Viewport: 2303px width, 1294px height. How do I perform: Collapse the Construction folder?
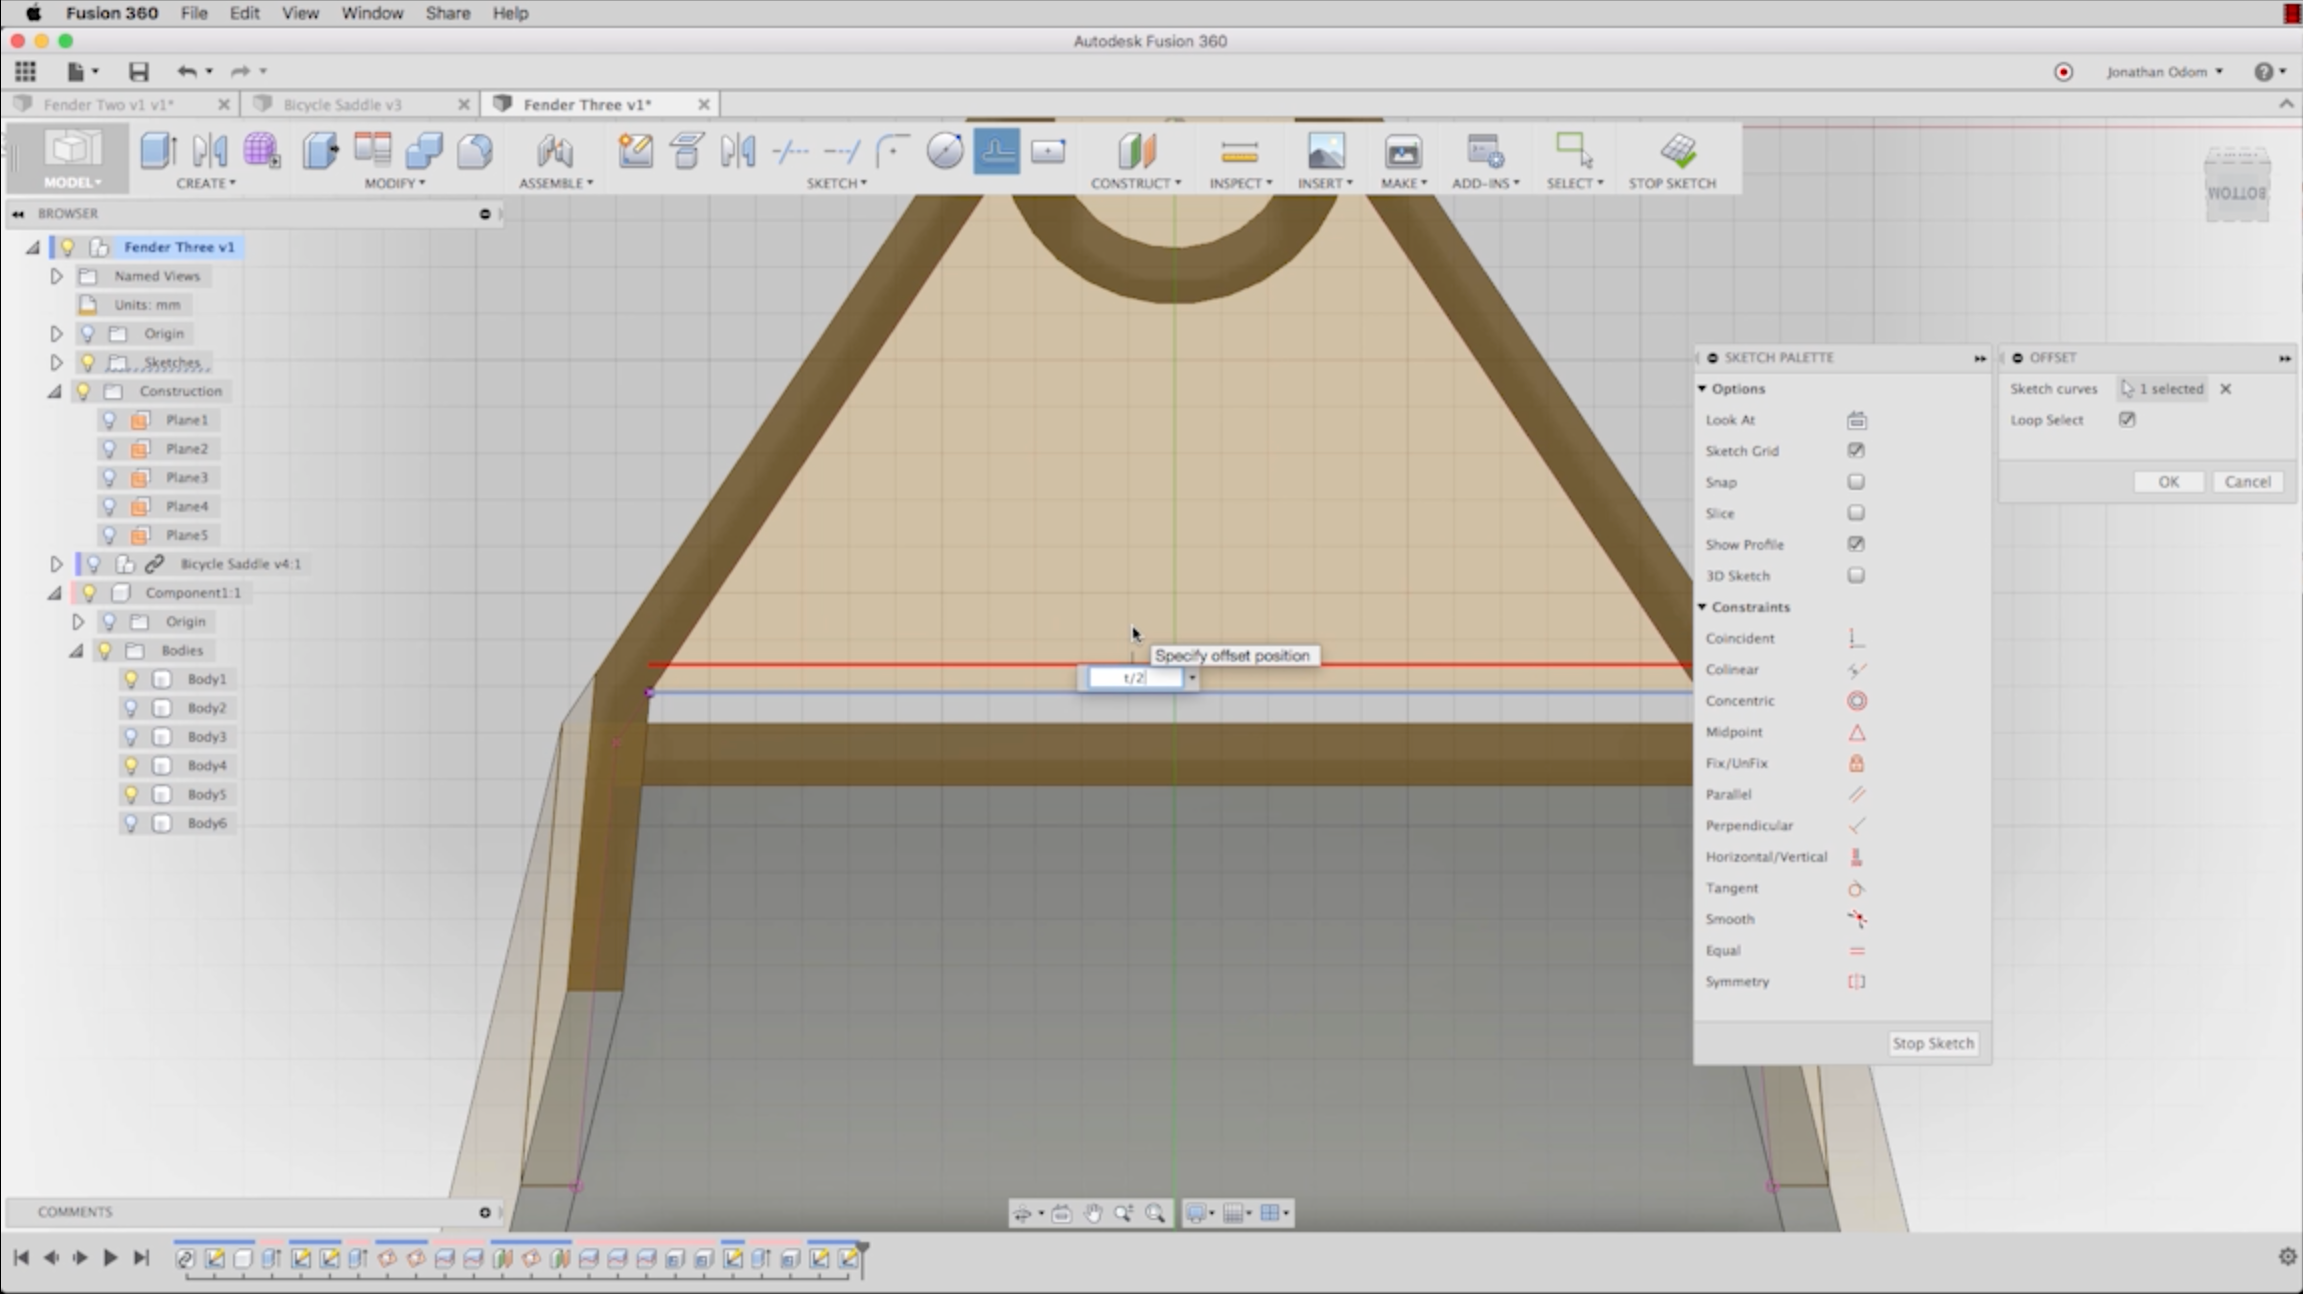tap(55, 391)
